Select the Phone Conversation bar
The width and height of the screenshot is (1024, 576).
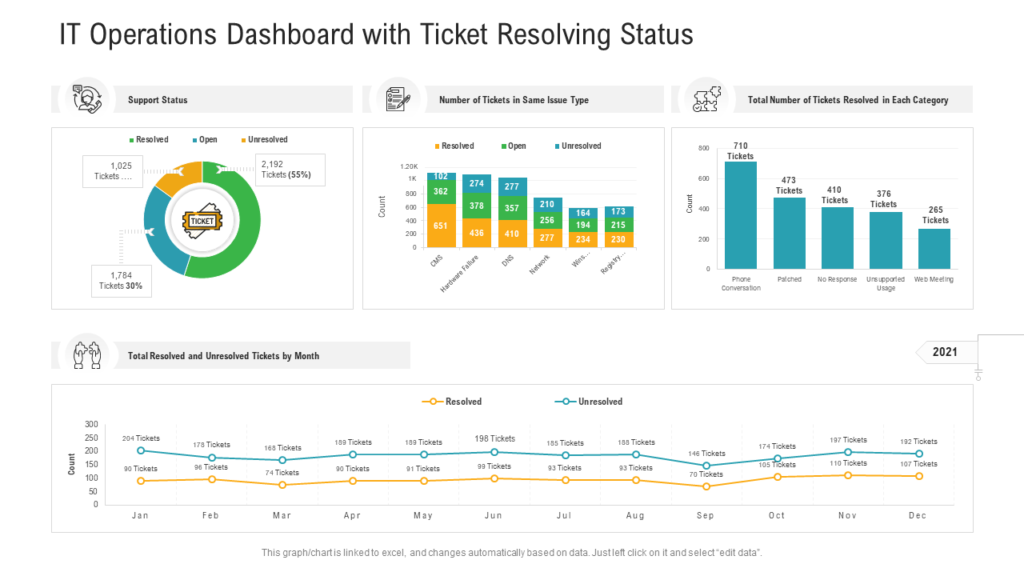coord(740,215)
